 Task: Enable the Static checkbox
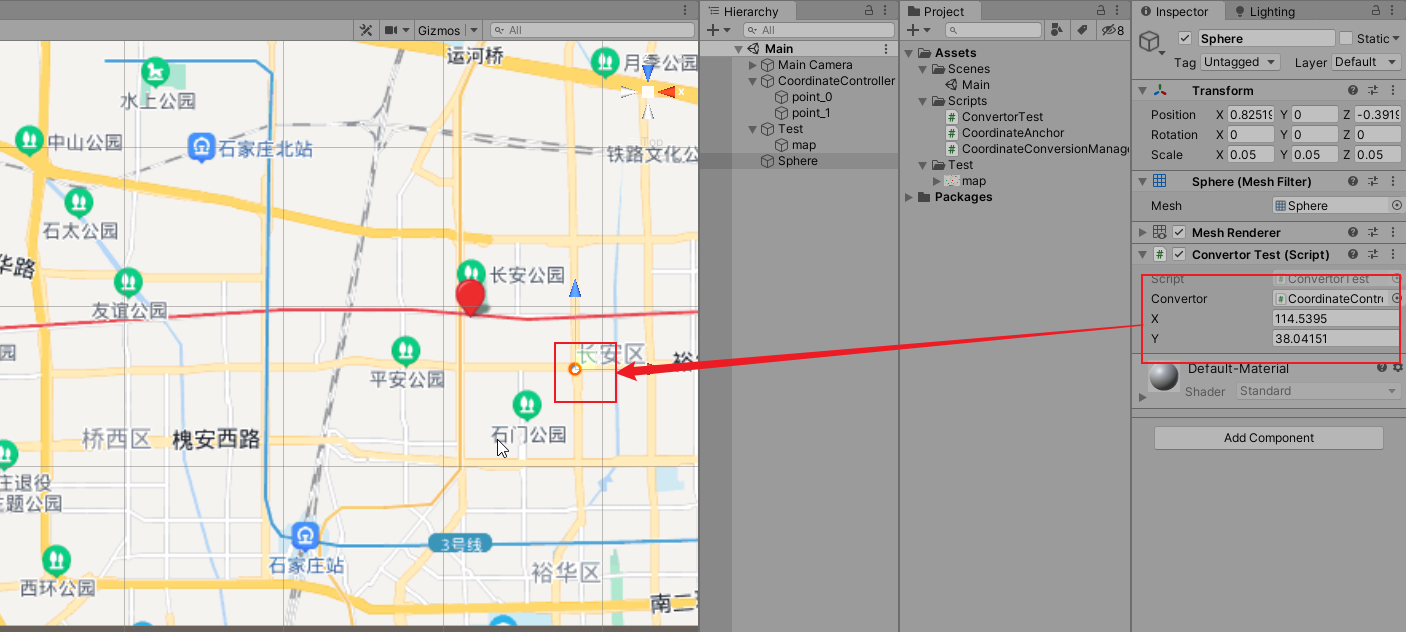1346,38
